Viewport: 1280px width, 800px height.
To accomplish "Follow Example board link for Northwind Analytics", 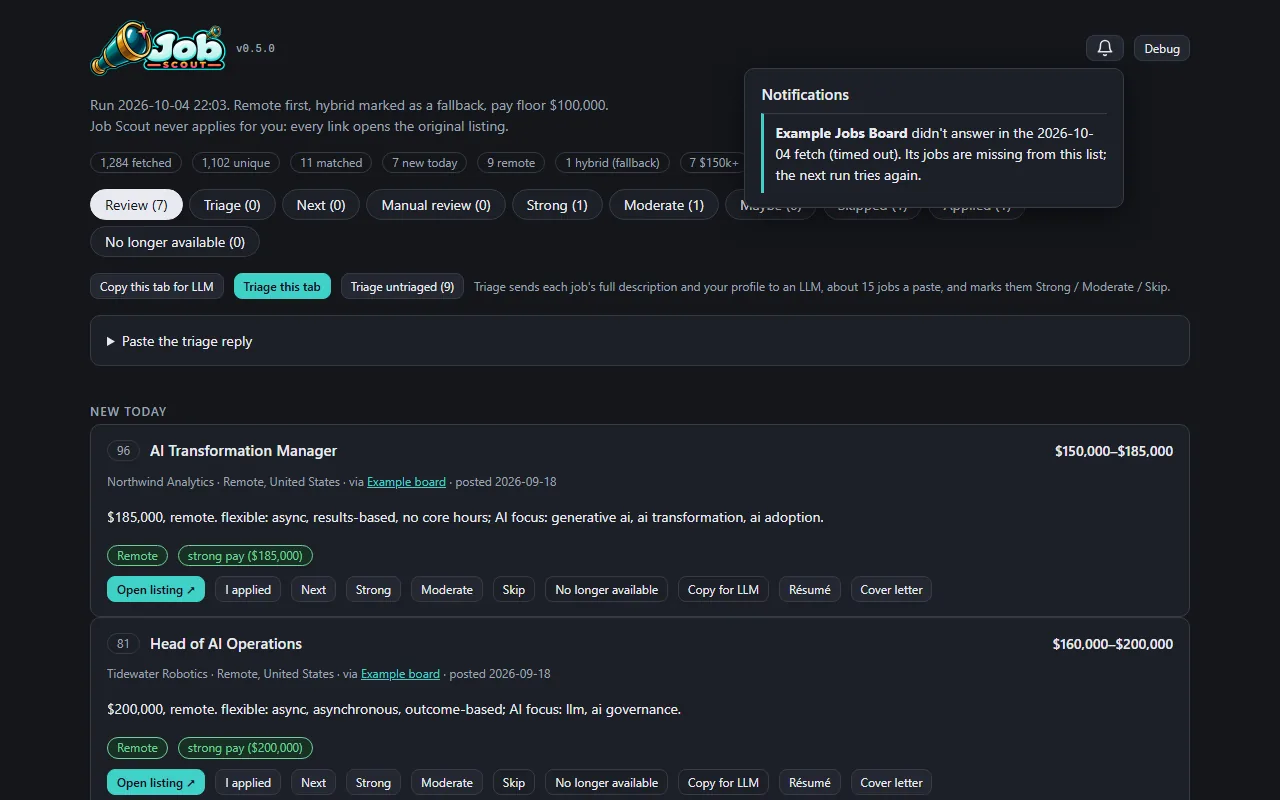I will [406, 482].
